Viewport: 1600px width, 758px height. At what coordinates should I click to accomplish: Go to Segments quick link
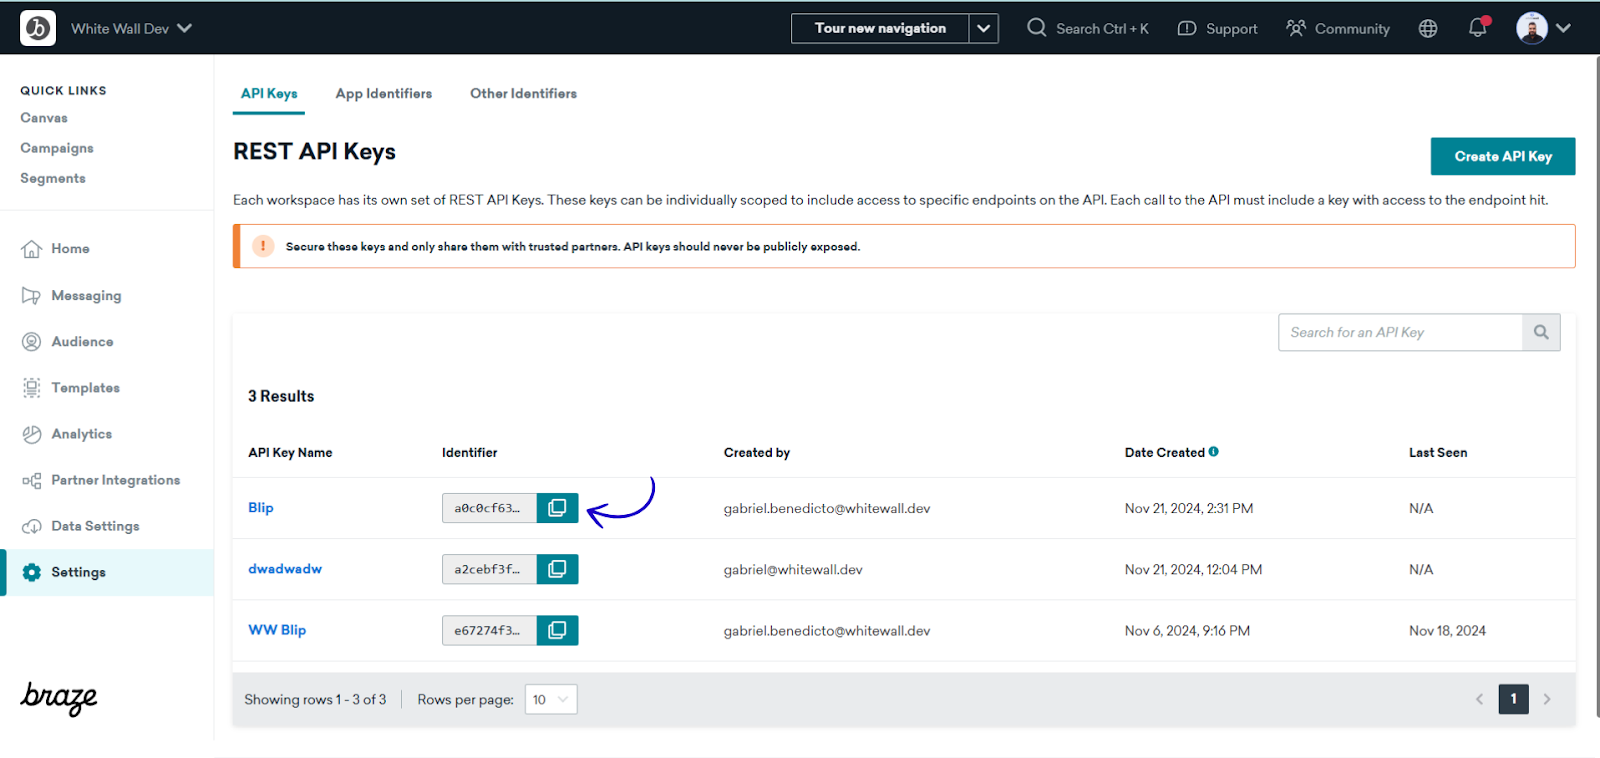pyautogui.click(x=53, y=178)
